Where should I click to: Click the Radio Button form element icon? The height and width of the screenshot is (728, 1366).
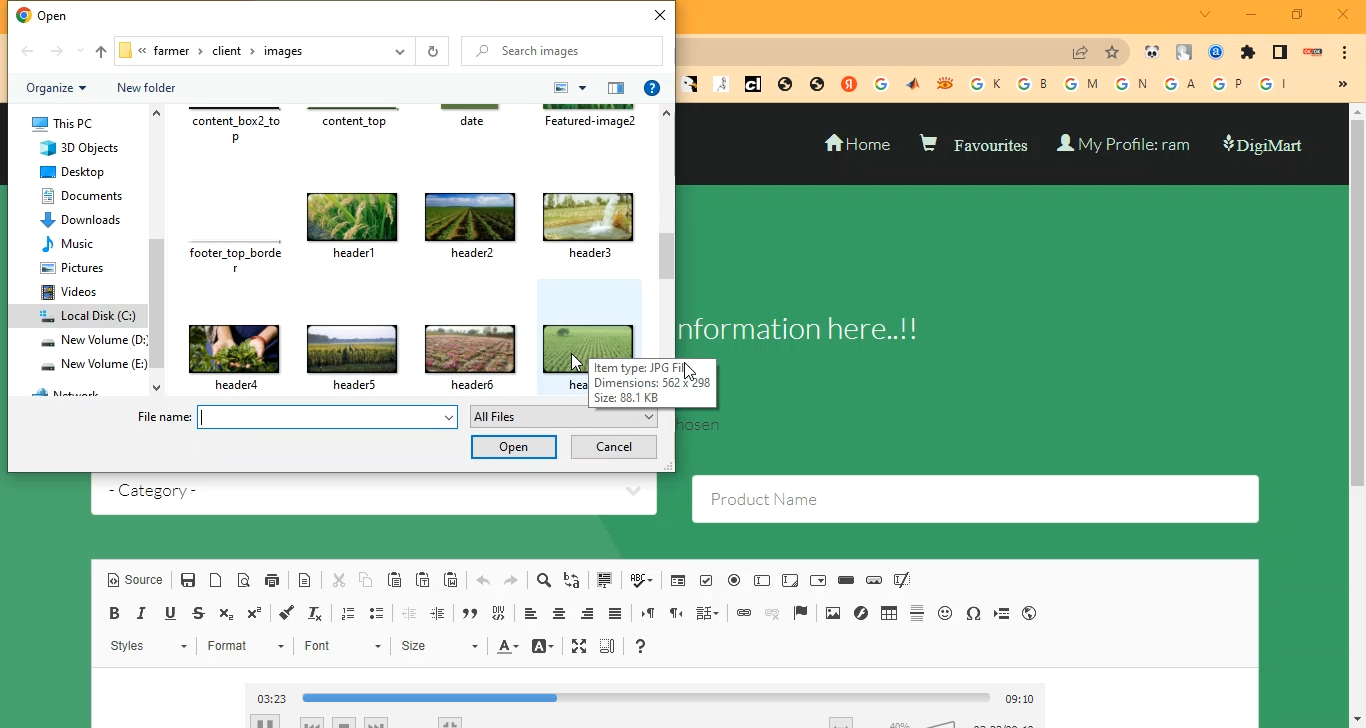(734, 581)
